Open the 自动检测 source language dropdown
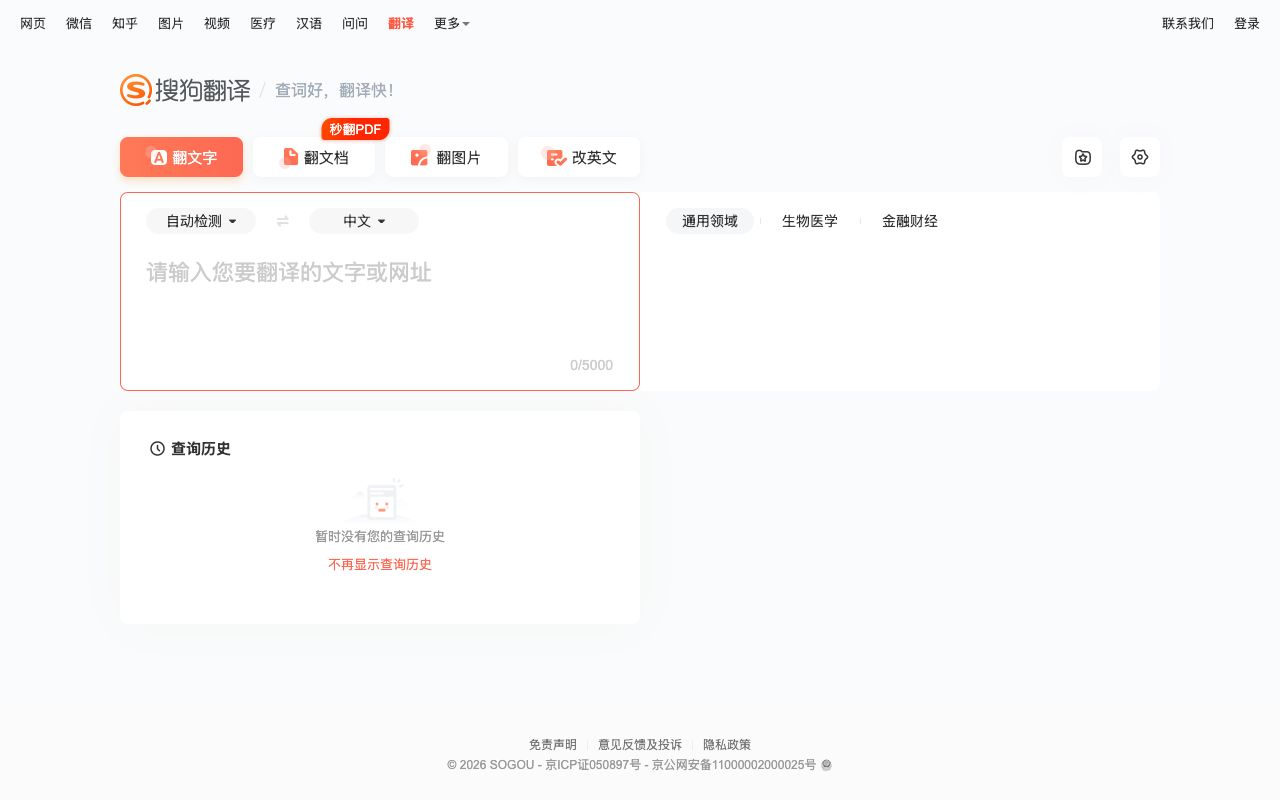 (x=201, y=221)
